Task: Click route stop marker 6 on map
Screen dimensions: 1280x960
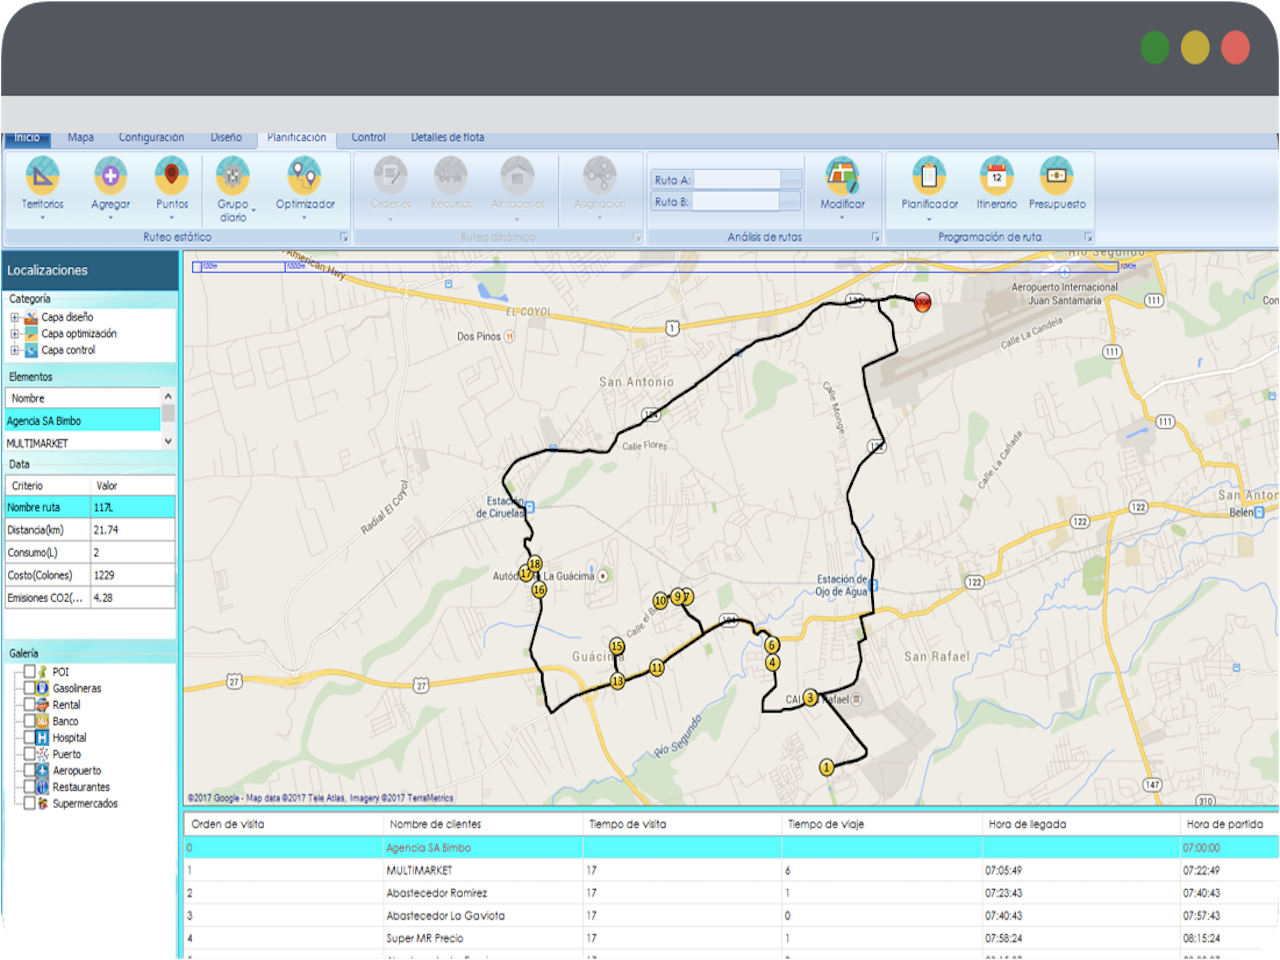Action: [x=772, y=646]
